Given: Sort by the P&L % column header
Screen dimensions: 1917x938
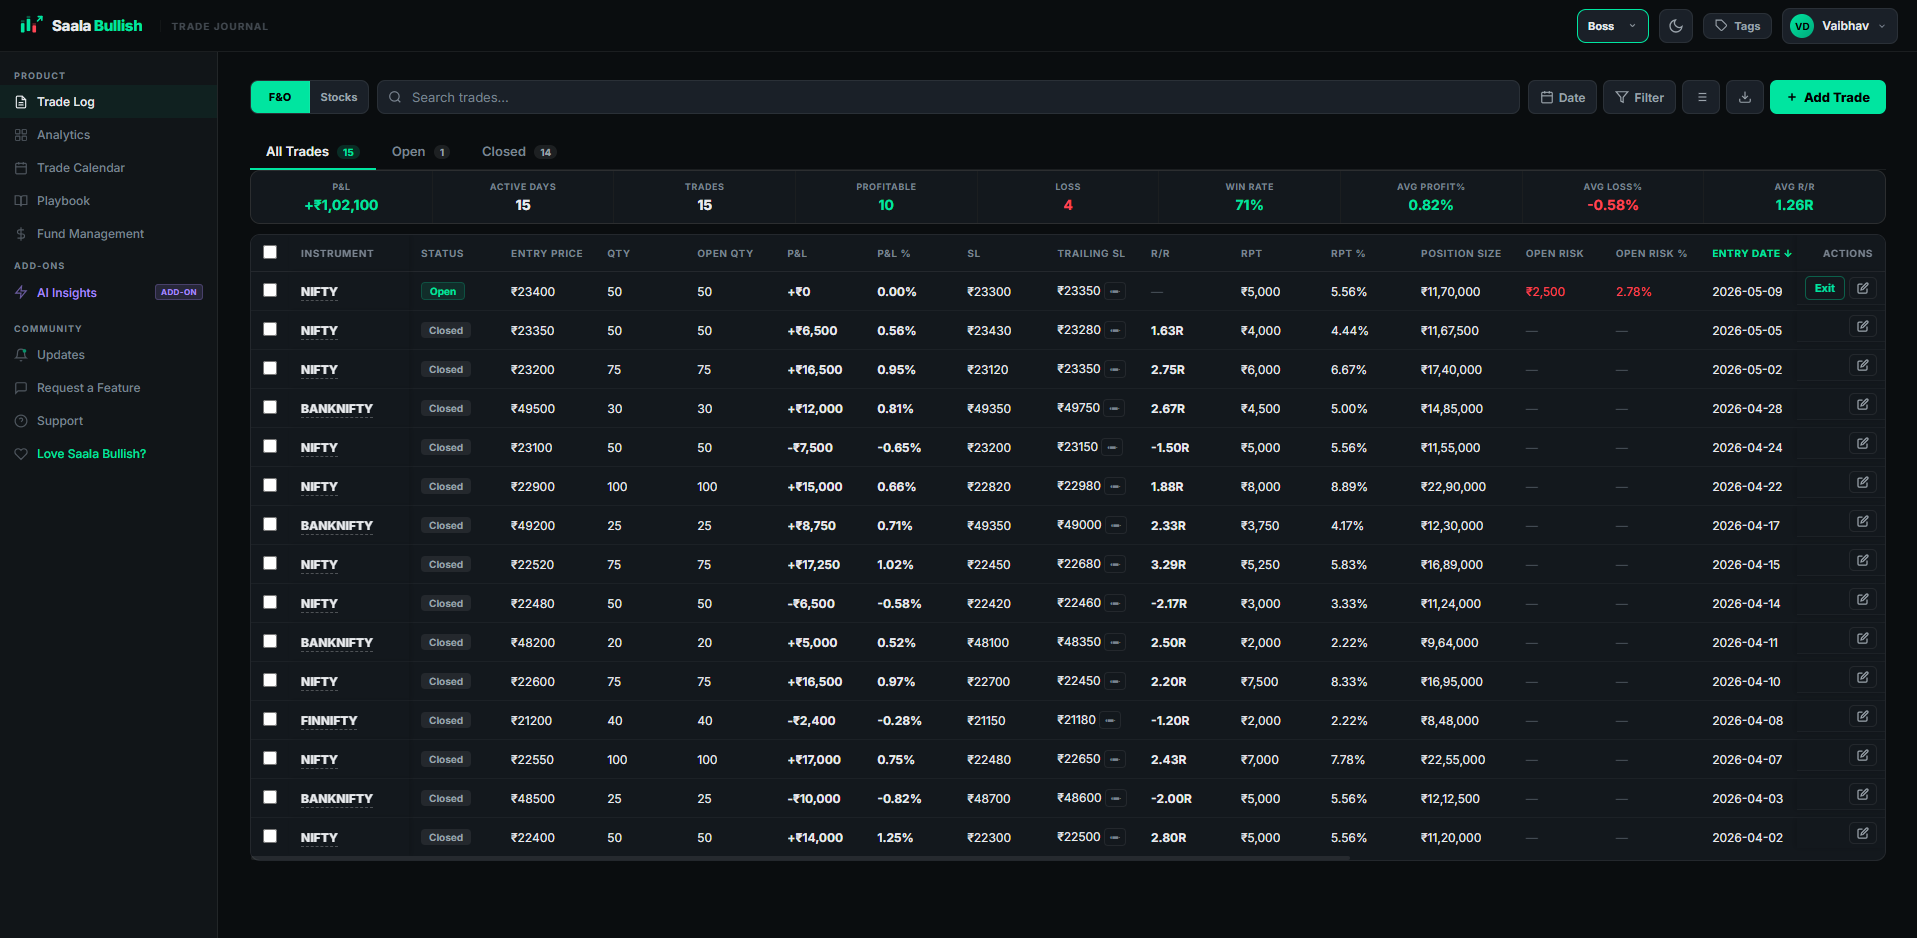Looking at the screenshot, I should 893,253.
